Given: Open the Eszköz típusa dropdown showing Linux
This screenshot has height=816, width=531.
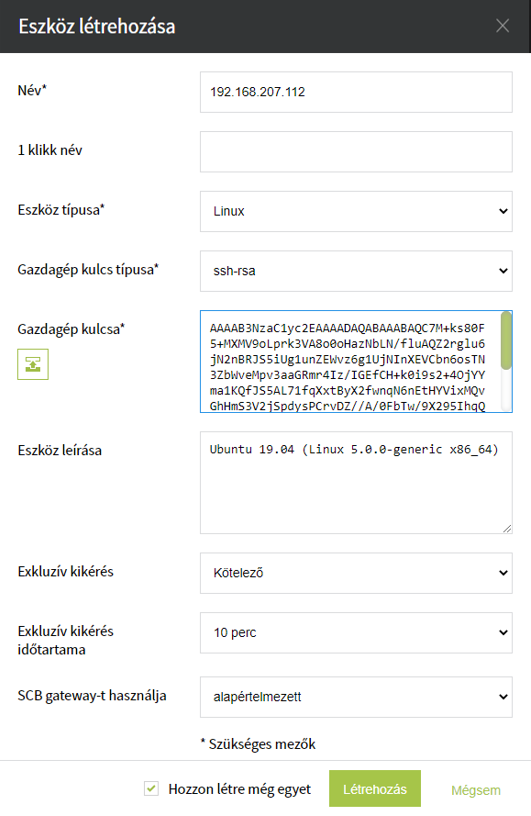Looking at the screenshot, I should click(x=356, y=211).
